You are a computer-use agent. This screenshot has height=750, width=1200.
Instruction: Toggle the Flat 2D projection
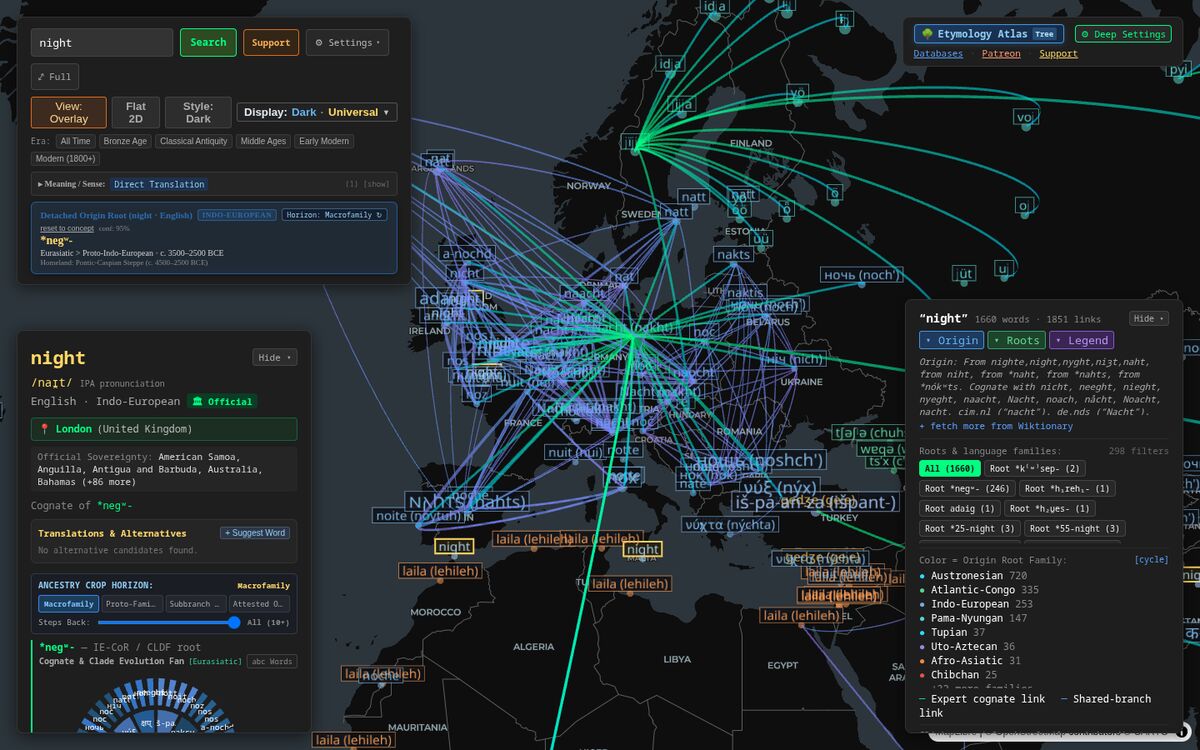(135, 112)
